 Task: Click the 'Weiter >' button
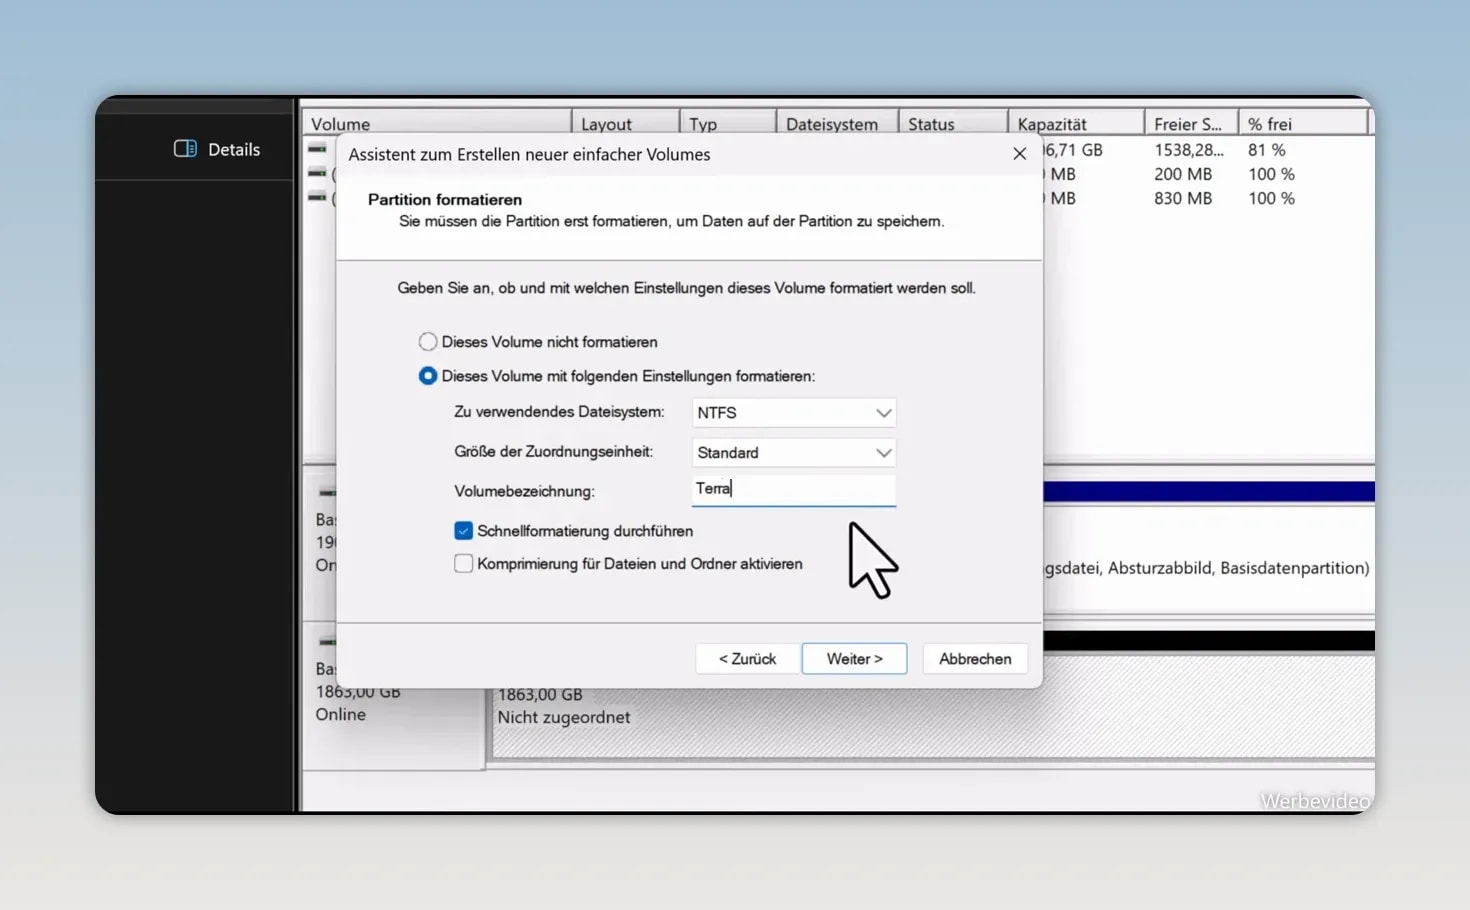(854, 659)
